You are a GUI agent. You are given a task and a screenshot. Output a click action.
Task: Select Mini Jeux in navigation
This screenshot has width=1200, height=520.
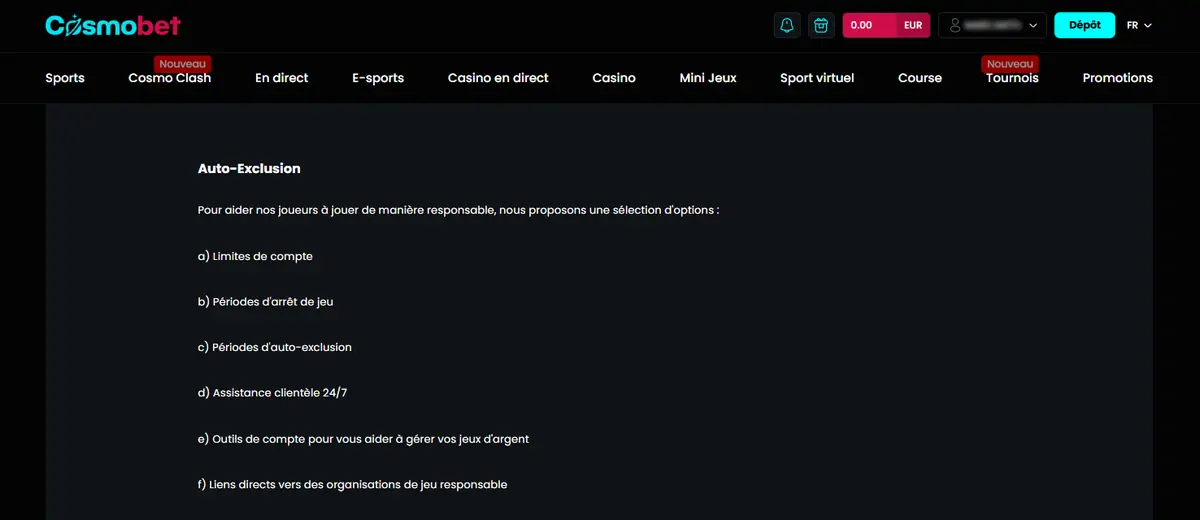tap(708, 78)
